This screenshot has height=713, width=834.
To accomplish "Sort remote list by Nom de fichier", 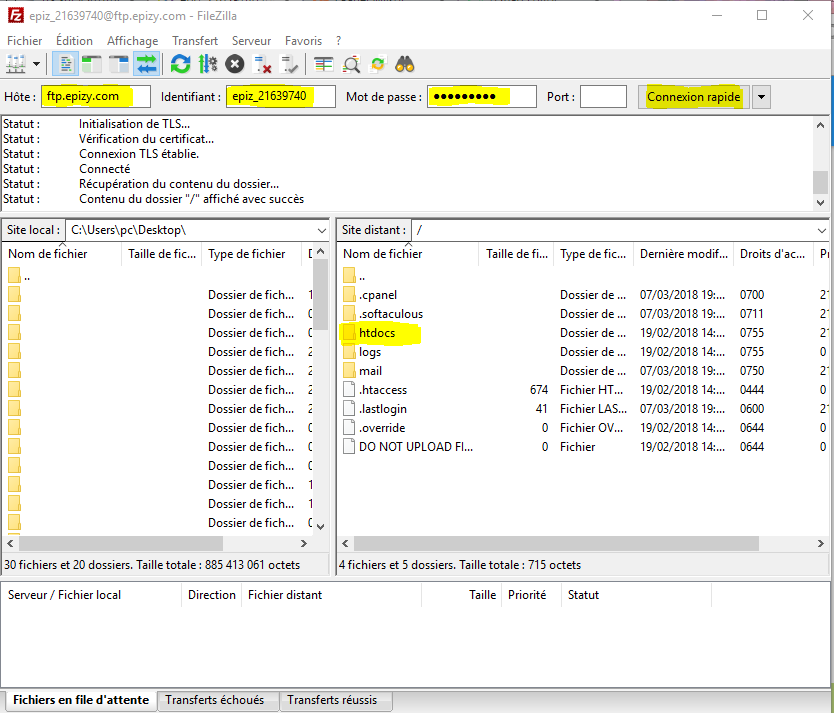I will click(408, 254).
